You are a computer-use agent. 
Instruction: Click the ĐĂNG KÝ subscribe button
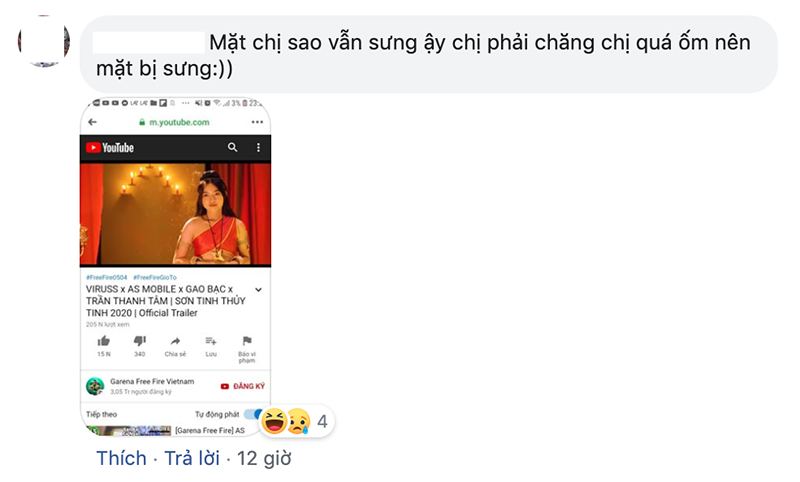[x=242, y=386]
